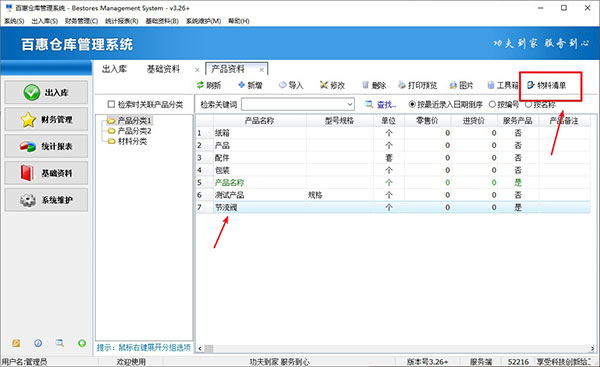600x367 pixels.
Task: Click the 进货价 column header
Action: tap(474, 121)
